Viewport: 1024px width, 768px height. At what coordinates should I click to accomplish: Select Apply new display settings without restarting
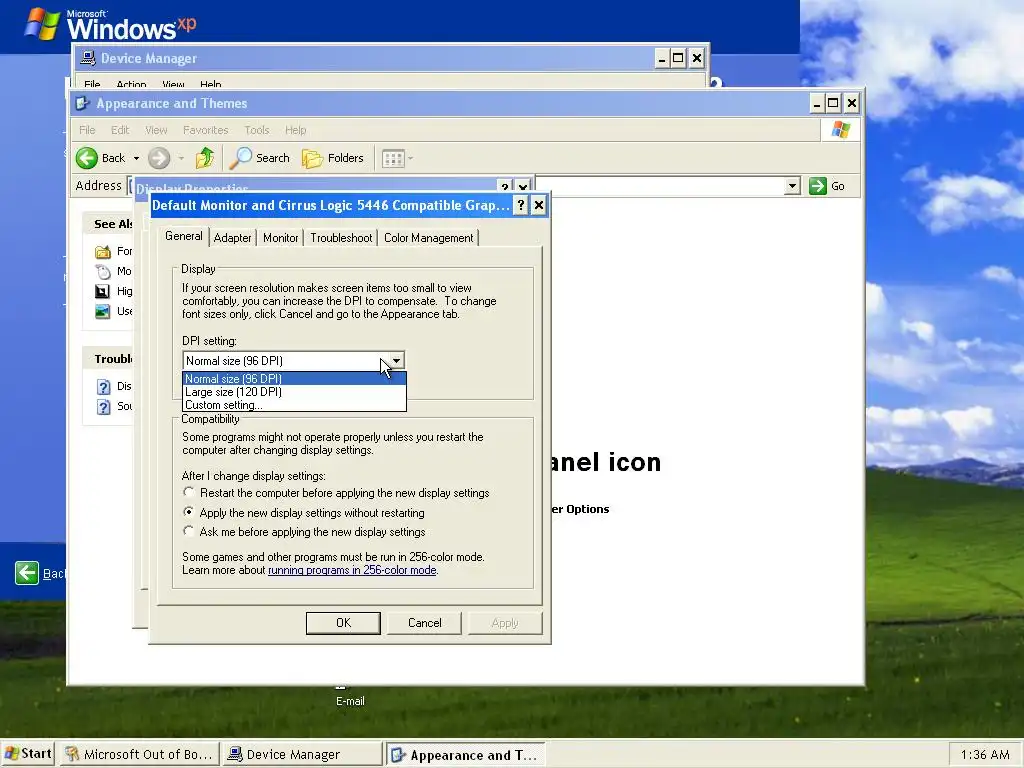189,512
